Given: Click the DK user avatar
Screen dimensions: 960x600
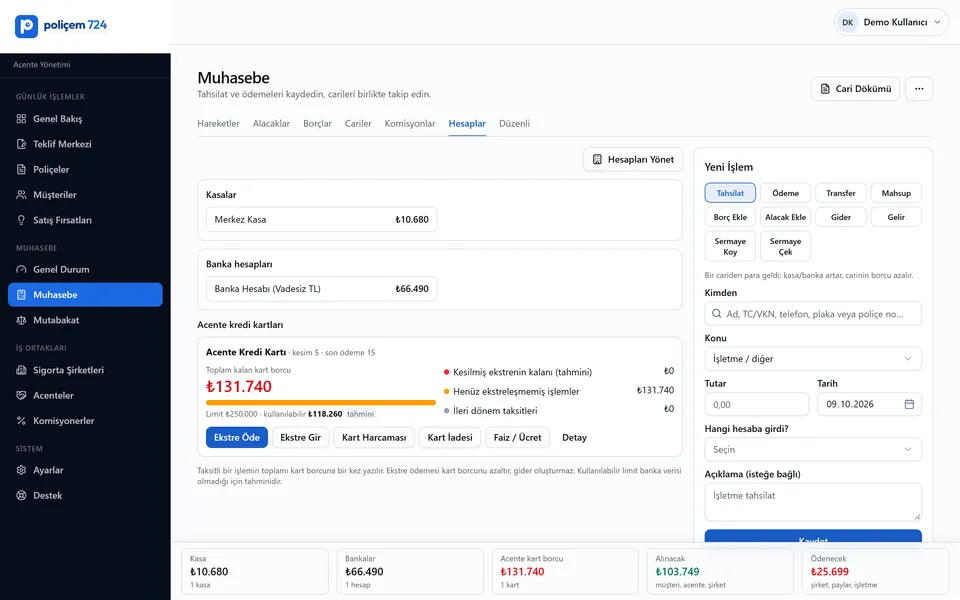Looking at the screenshot, I should pyautogui.click(x=847, y=23).
